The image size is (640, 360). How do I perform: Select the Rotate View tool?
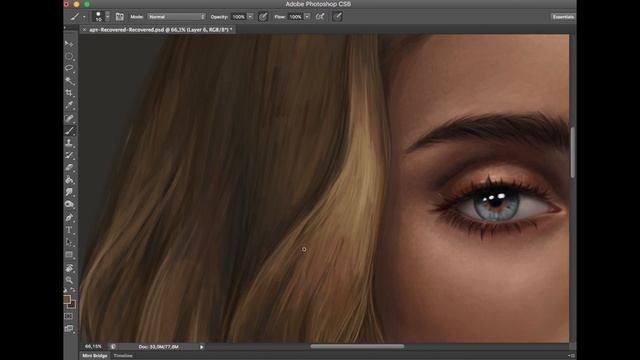69,268
